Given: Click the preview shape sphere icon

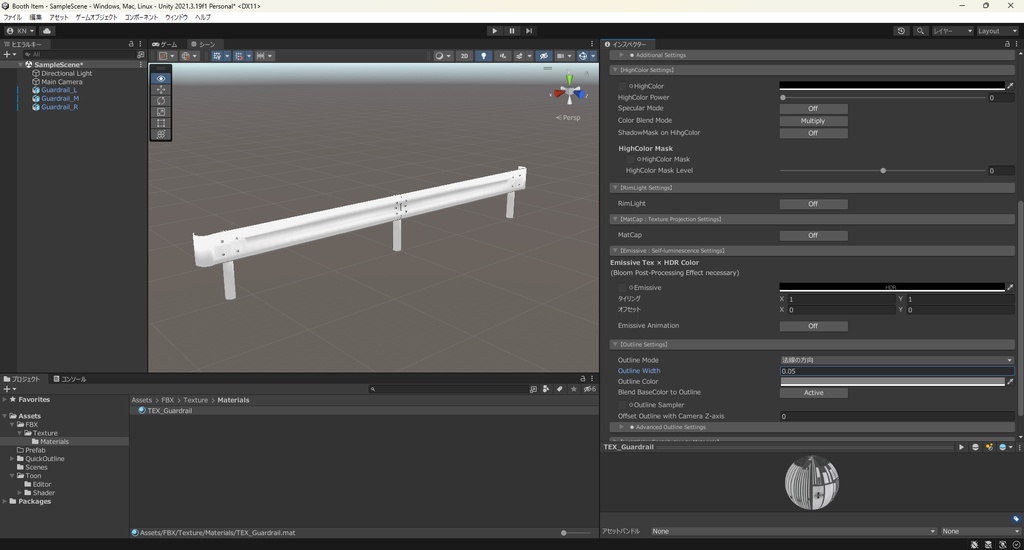Looking at the screenshot, I should pos(975,447).
